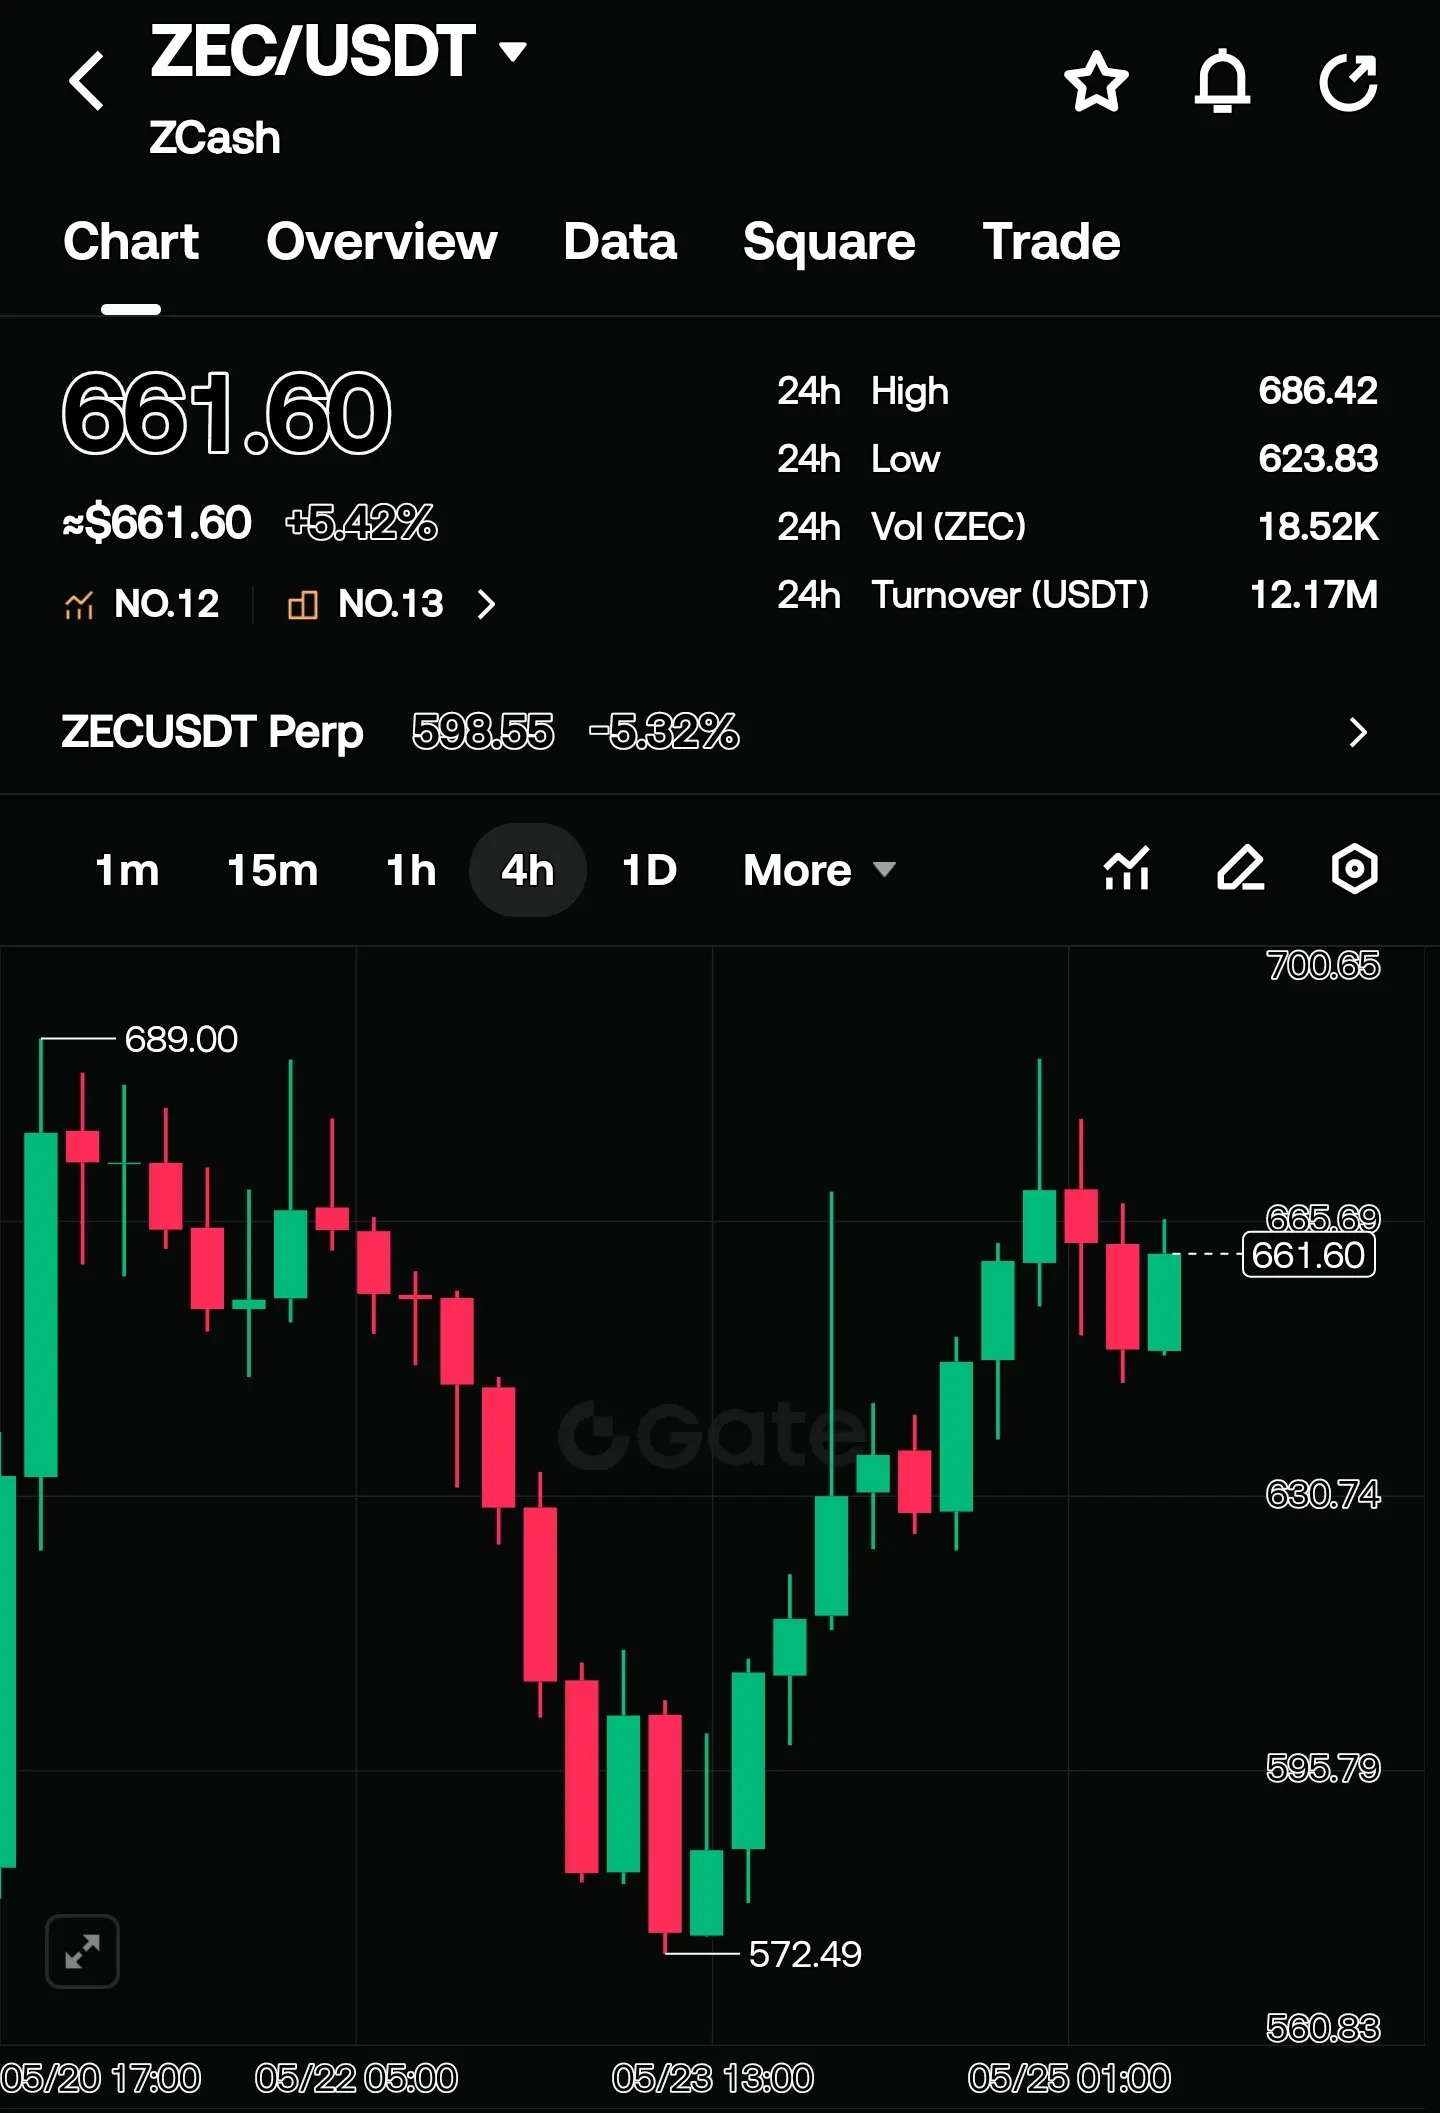Open ZECUSDT Perp row chevron
This screenshot has width=1440, height=2113.
pos(1357,732)
